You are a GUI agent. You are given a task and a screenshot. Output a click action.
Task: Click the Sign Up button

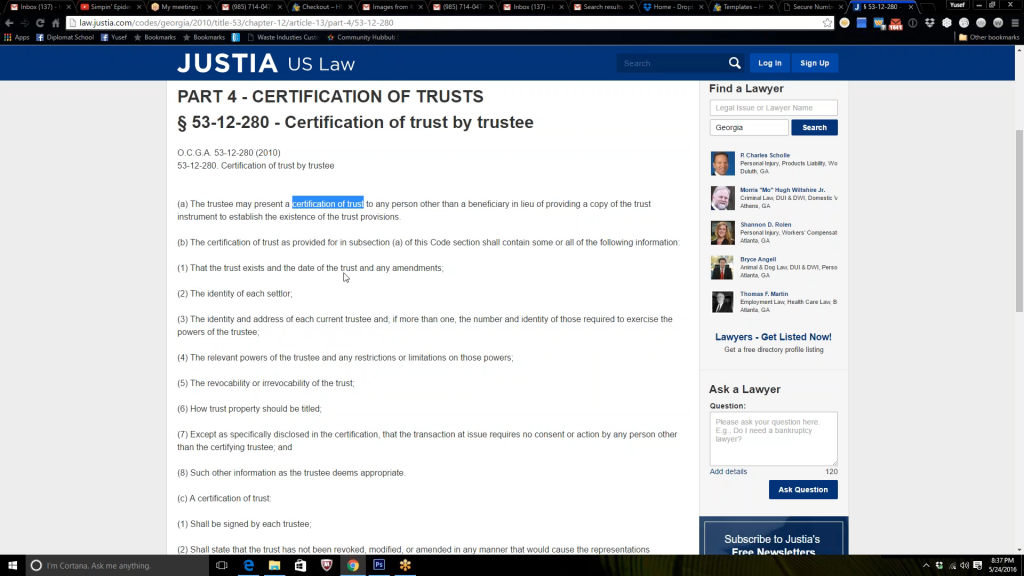[814, 63]
